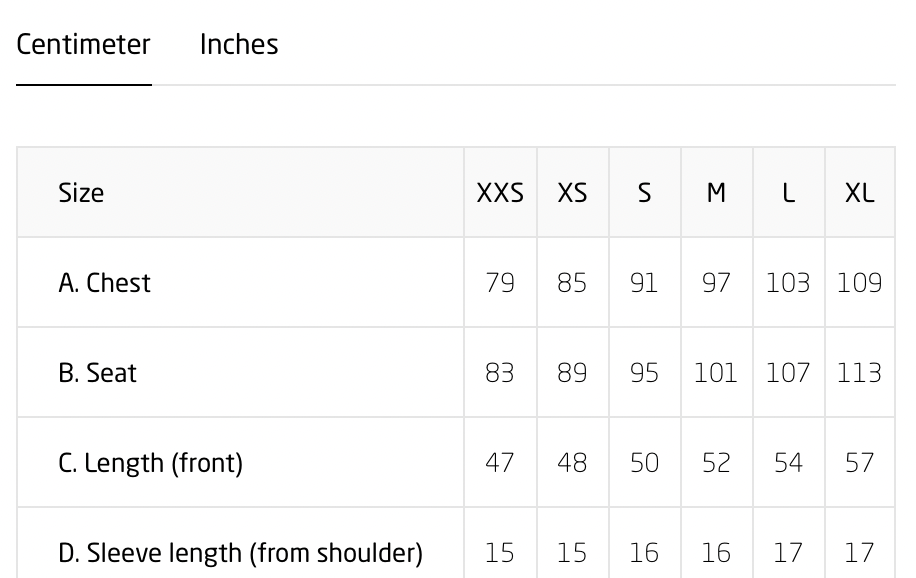Select the 'C. Length (front)' row label
916x578 pixels.
pyautogui.click(x=150, y=463)
